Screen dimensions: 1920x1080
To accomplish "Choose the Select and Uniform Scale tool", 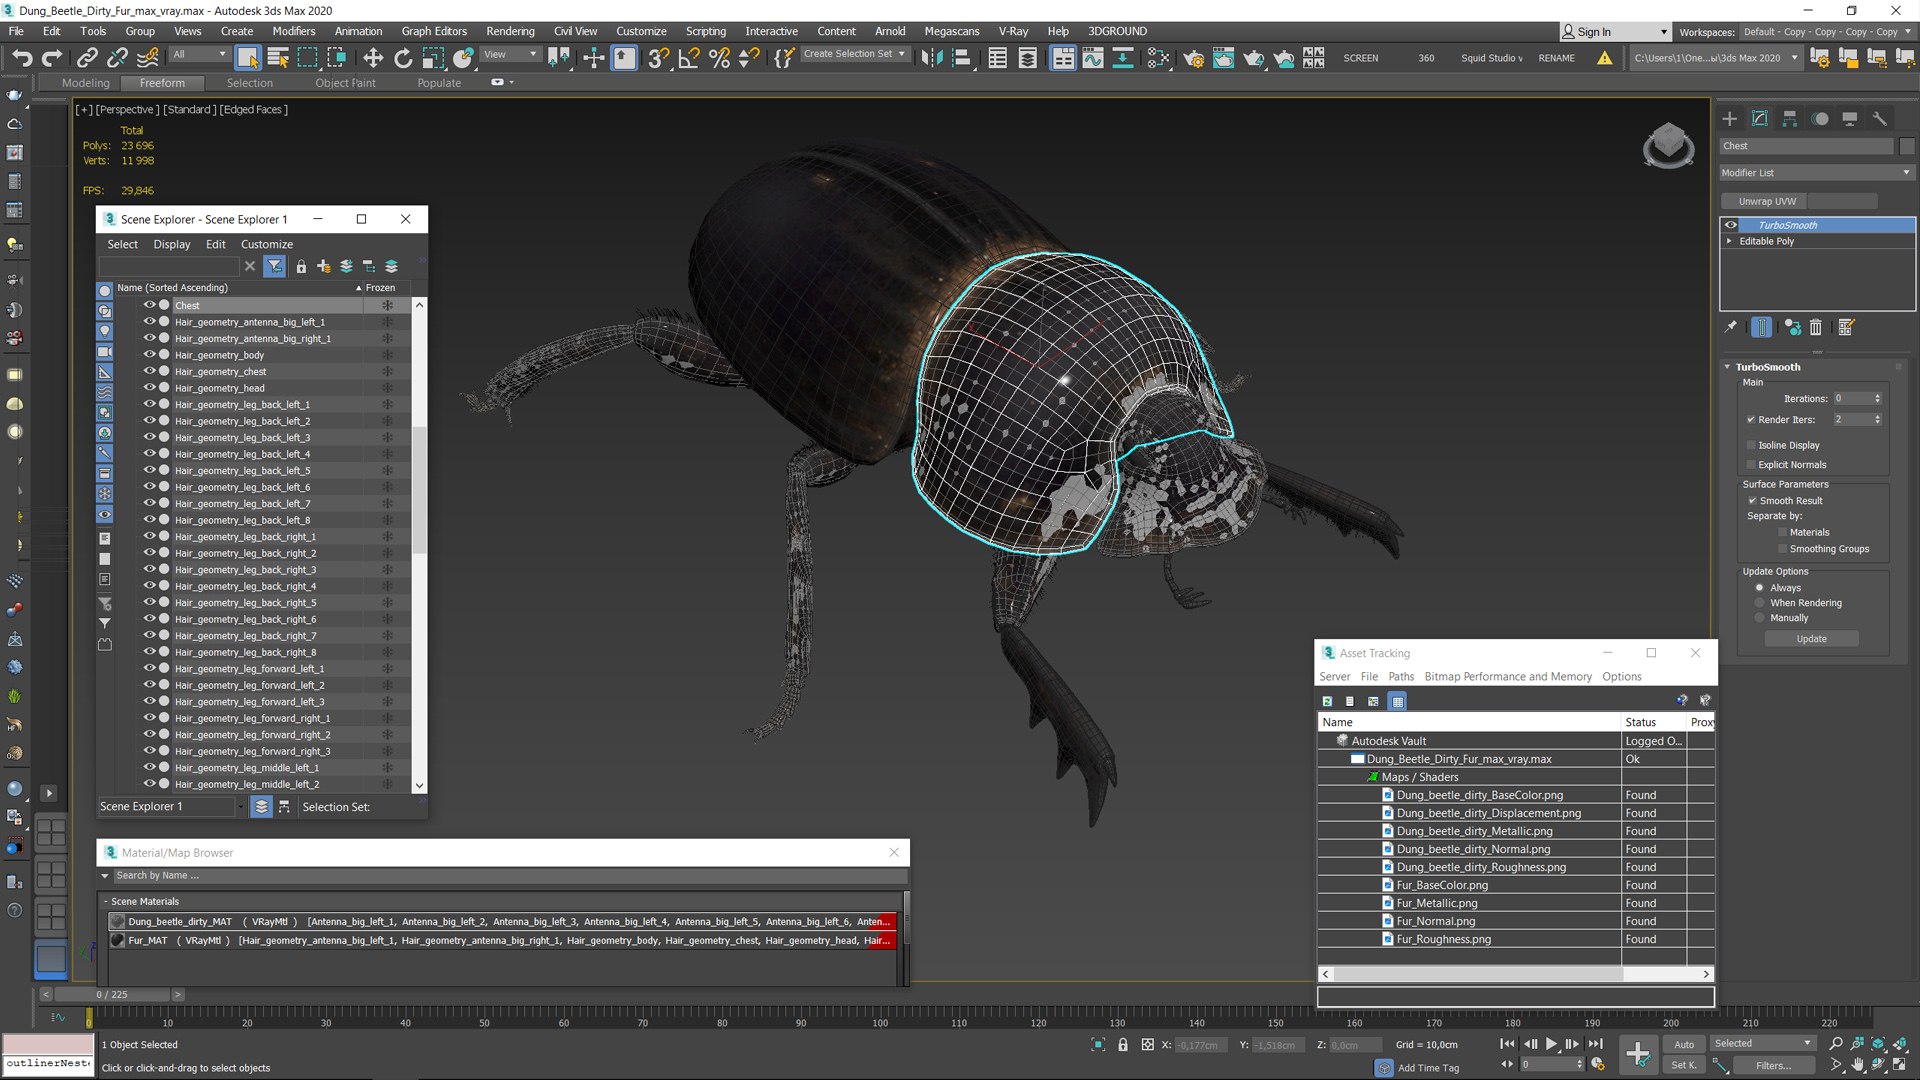I will tap(433, 58).
